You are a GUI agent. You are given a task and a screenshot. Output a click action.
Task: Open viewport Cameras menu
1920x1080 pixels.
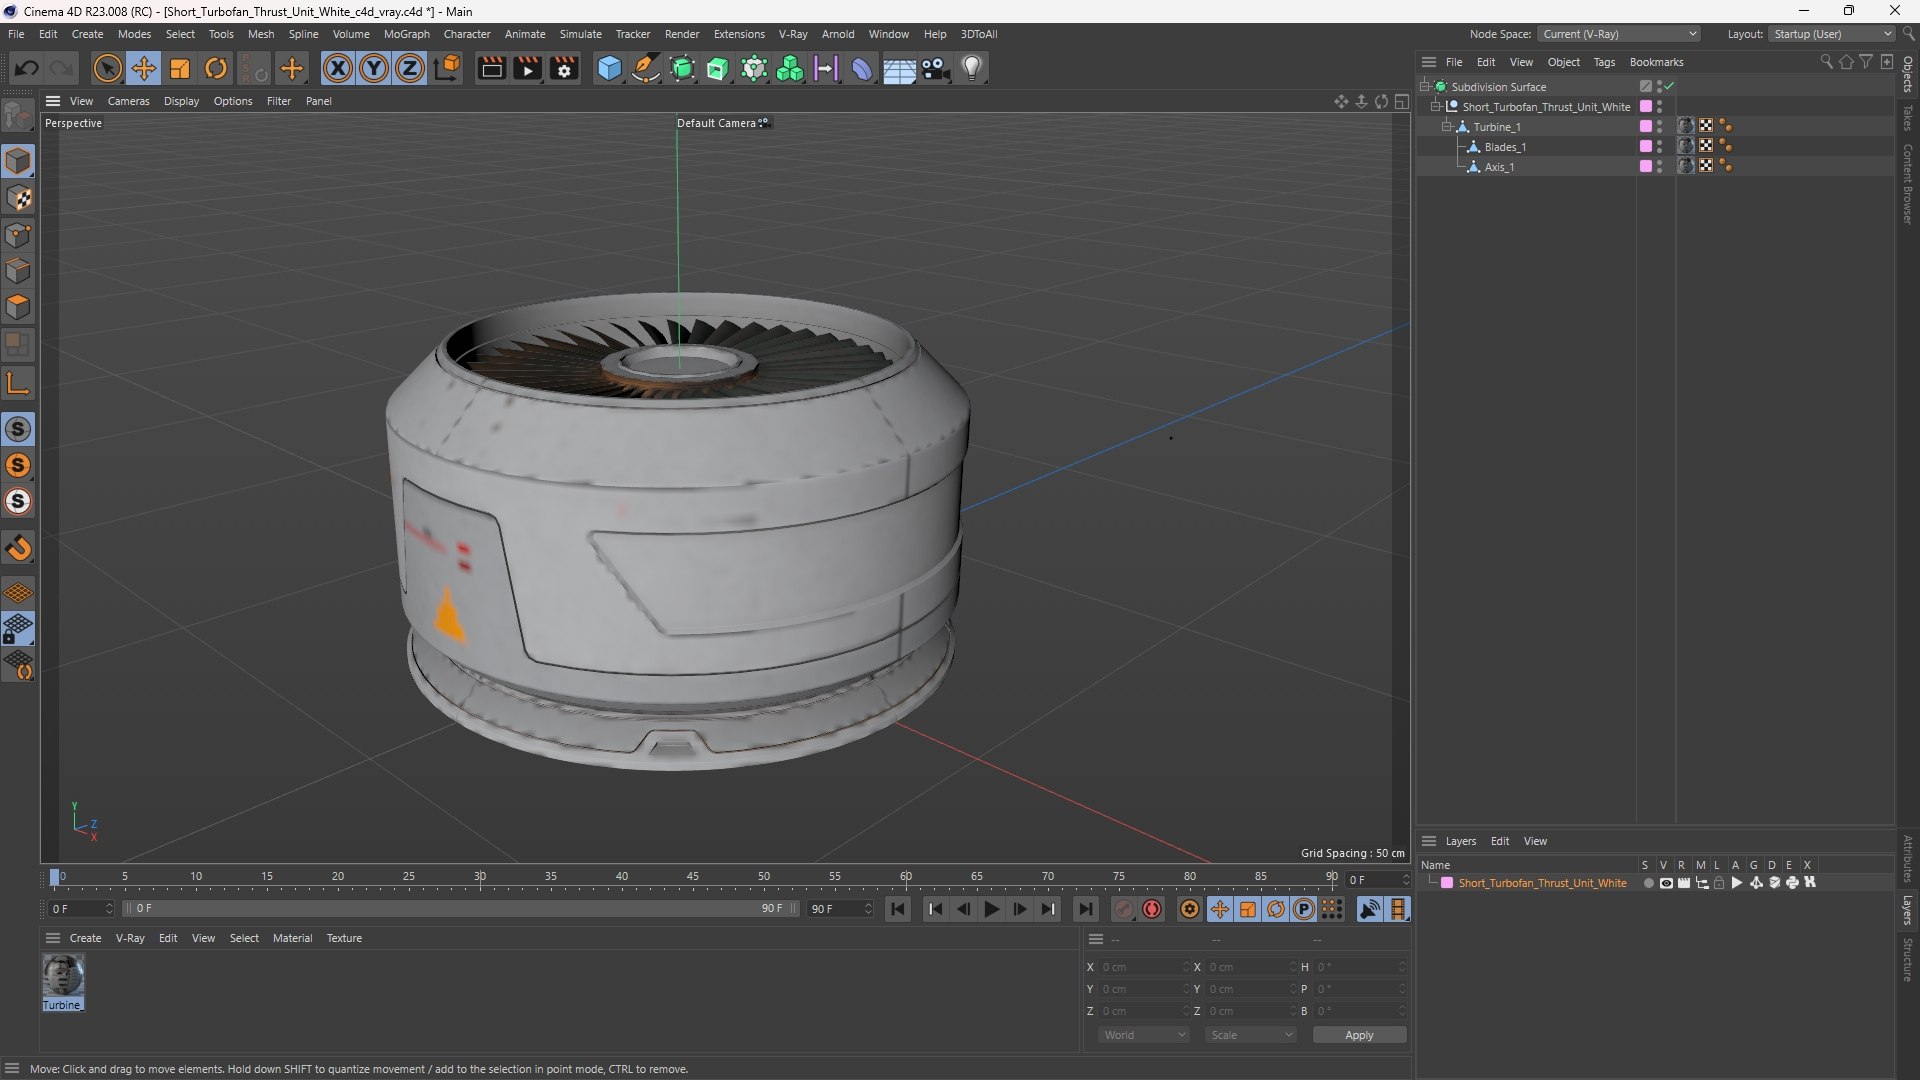pos(128,101)
